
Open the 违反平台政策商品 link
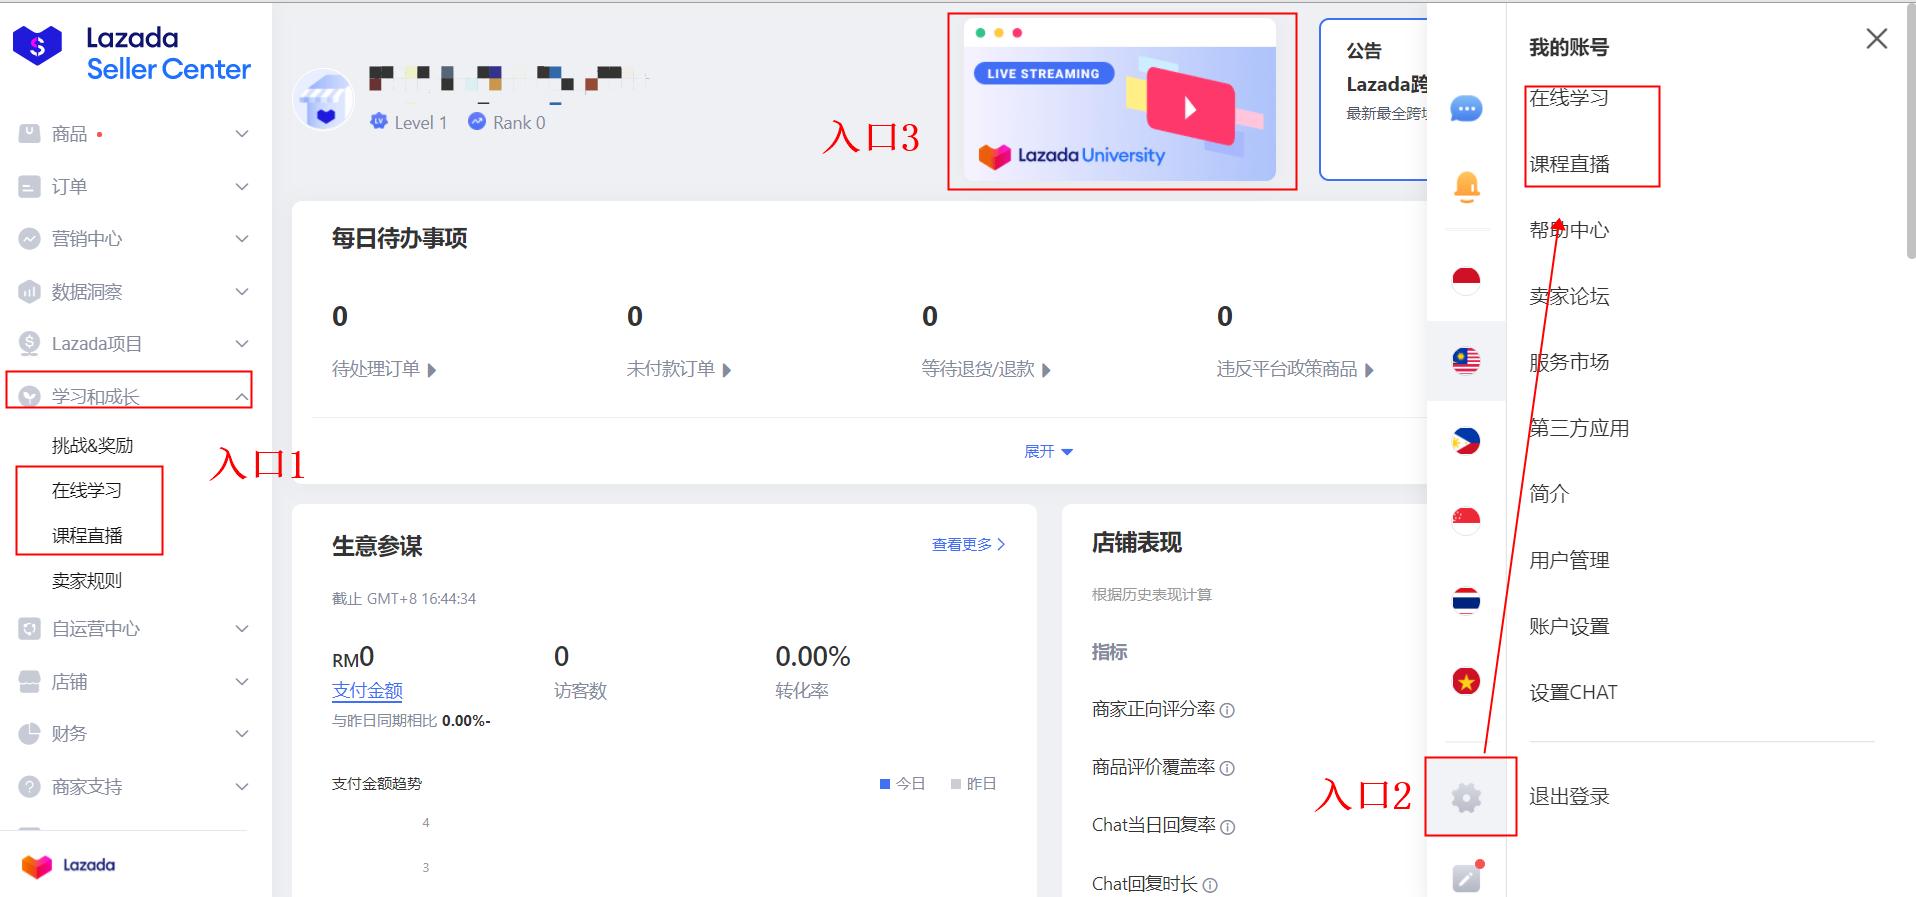(x=1295, y=369)
